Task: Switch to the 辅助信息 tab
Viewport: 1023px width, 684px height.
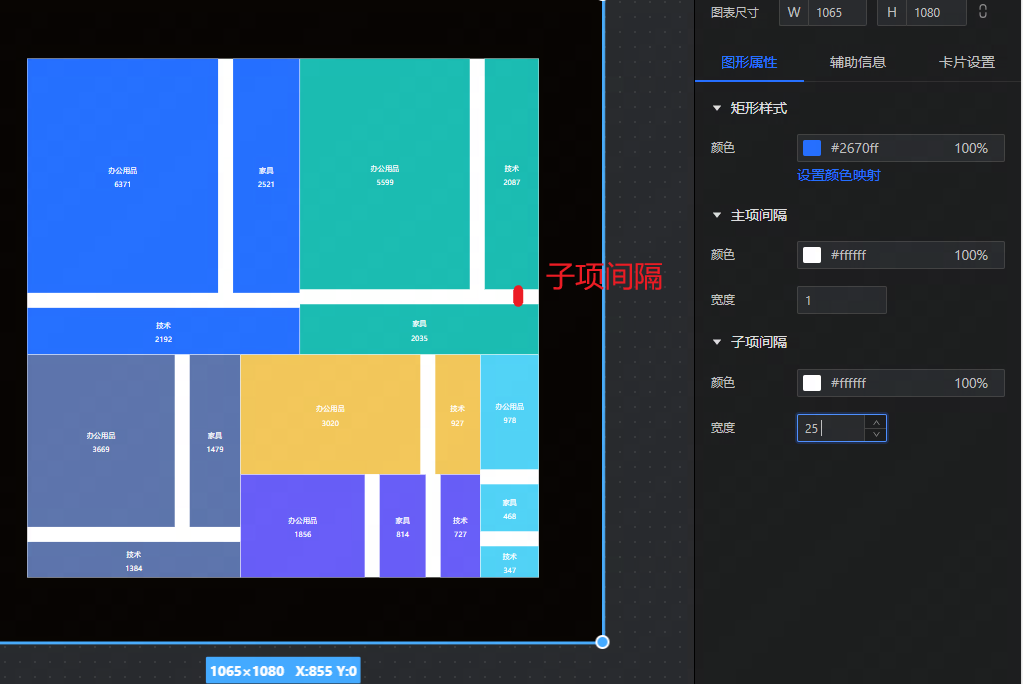Action: (x=857, y=62)
